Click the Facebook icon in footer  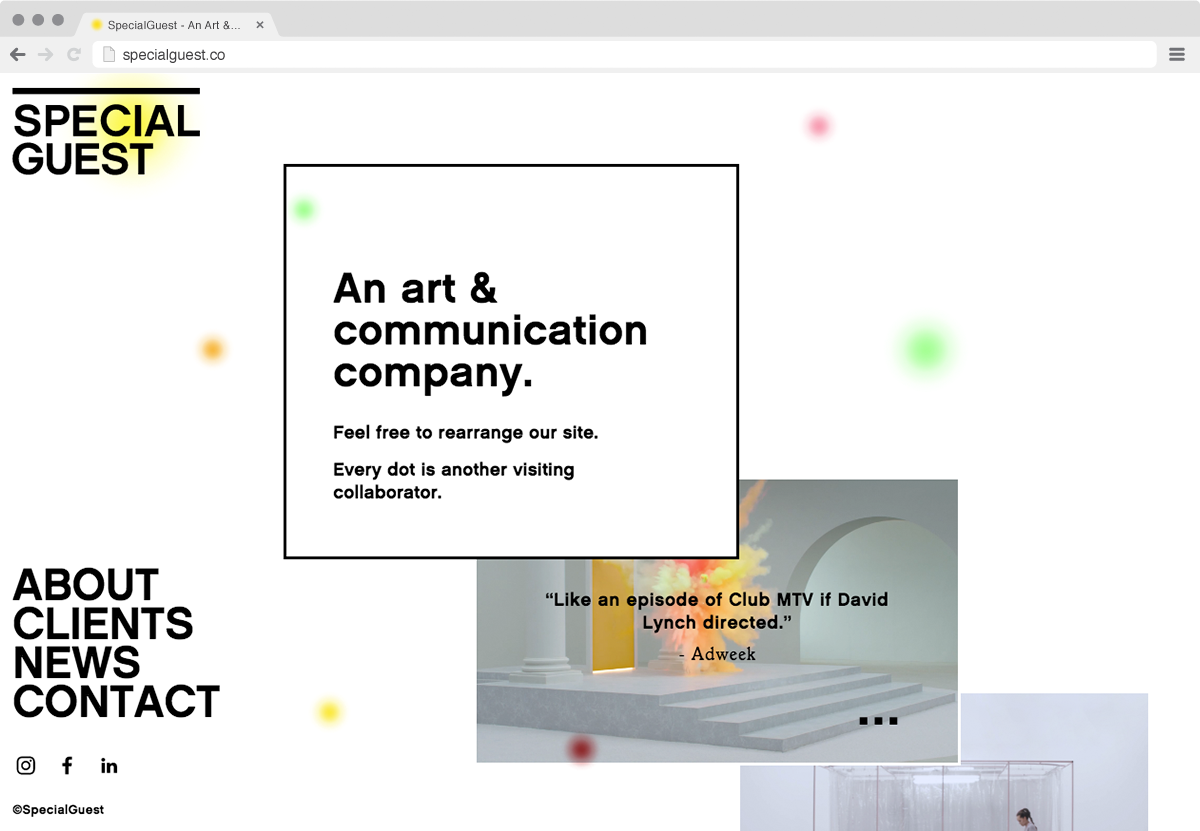click(67, 765)
